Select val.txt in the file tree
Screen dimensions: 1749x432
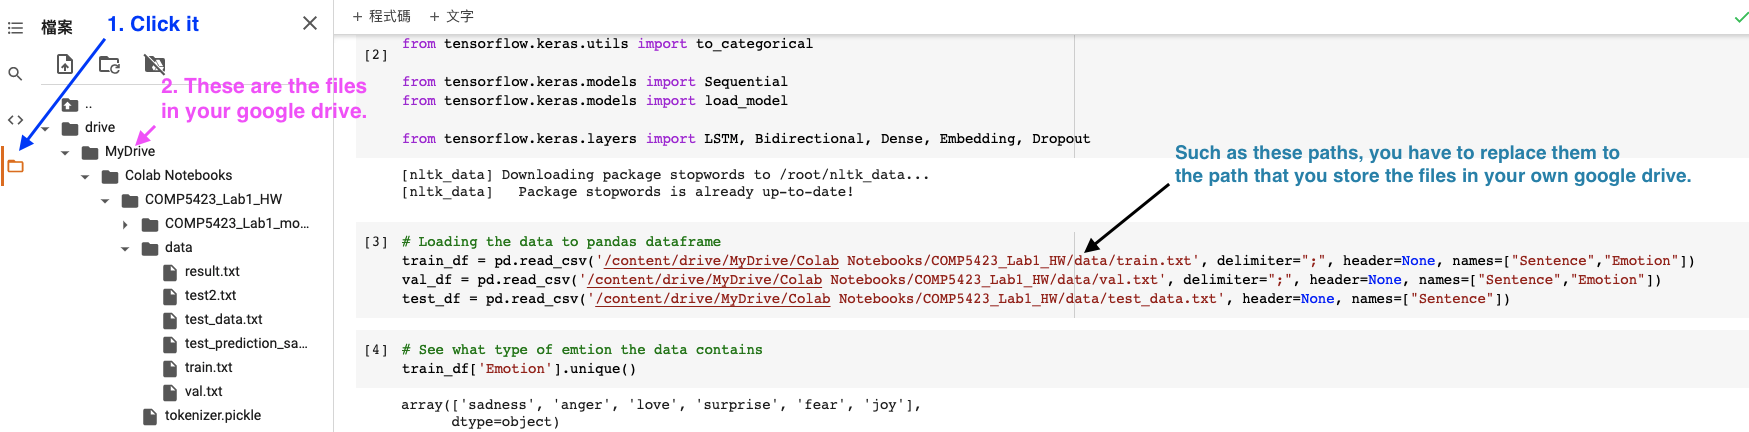point(203,391)
